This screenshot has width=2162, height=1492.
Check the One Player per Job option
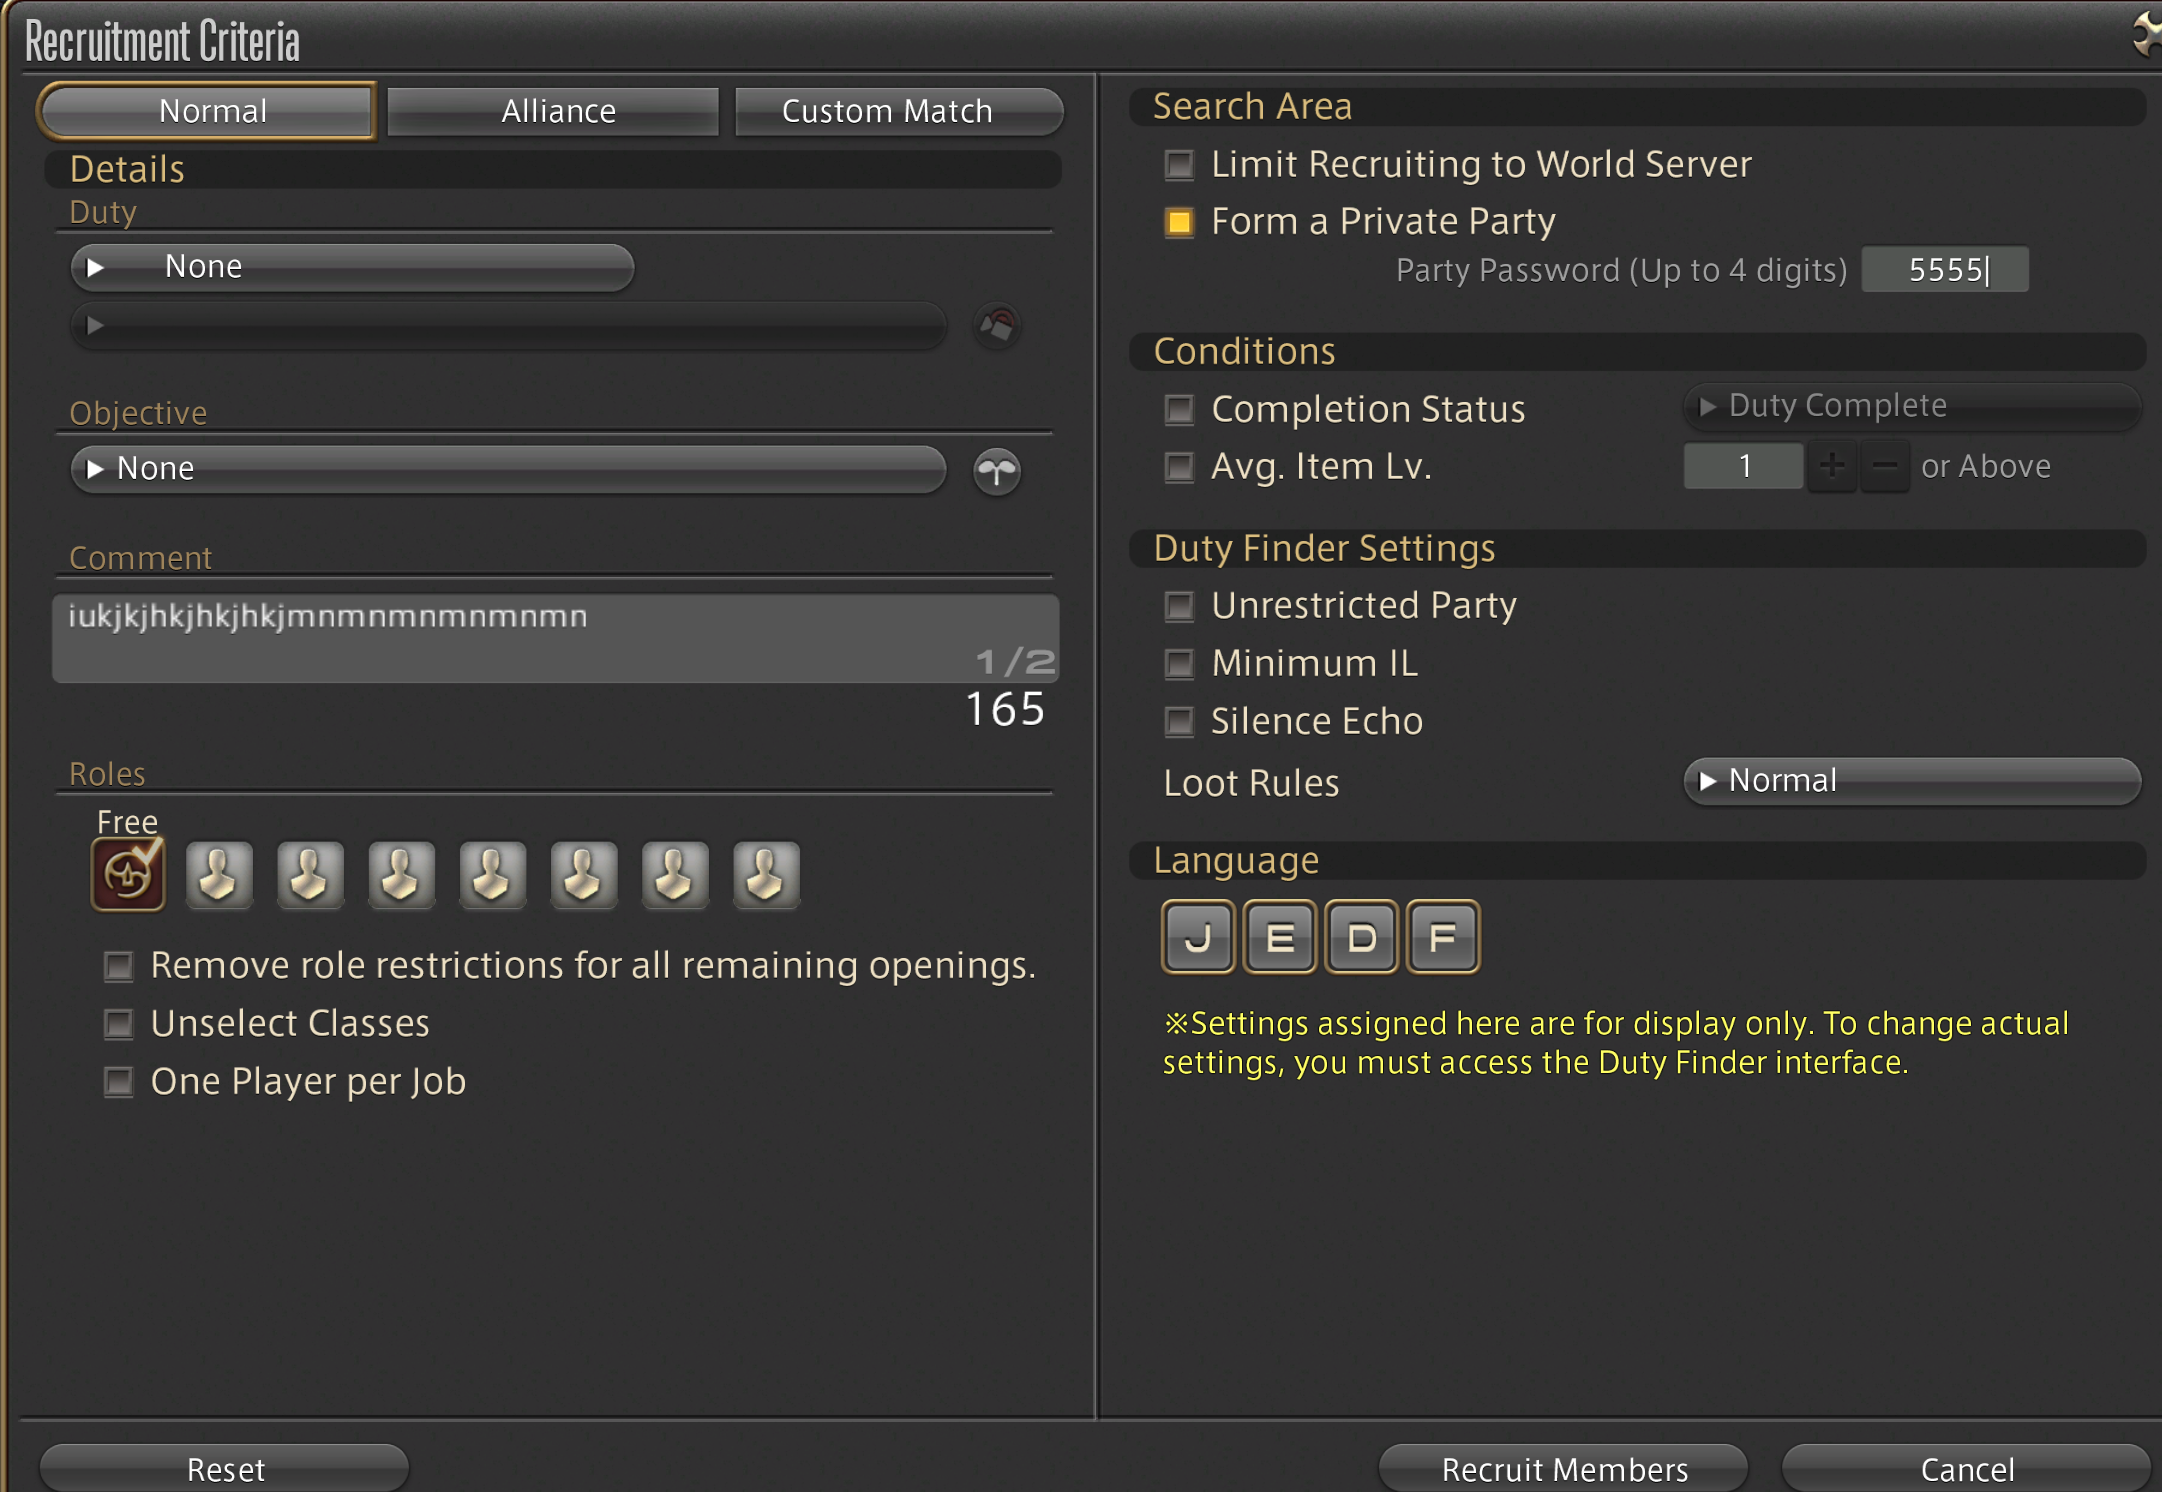(119, 1081)
